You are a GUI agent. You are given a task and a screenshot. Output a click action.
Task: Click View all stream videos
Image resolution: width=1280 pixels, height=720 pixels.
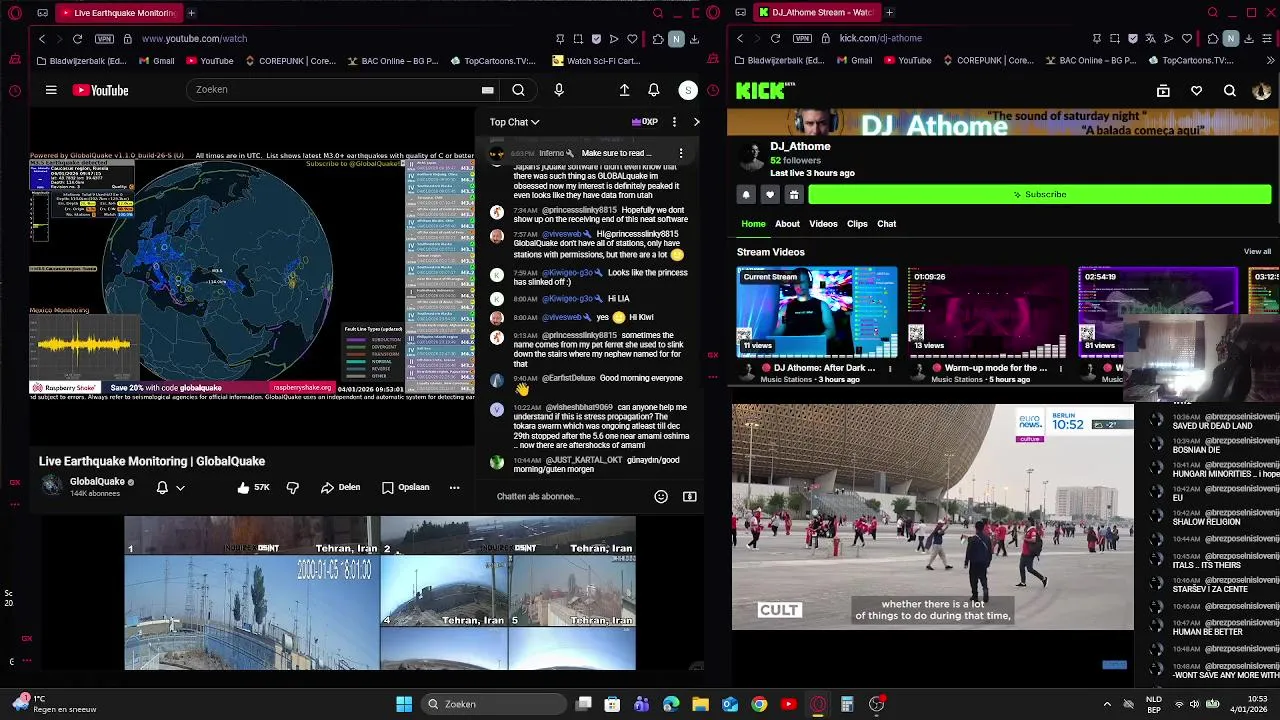click(1257, 252)
